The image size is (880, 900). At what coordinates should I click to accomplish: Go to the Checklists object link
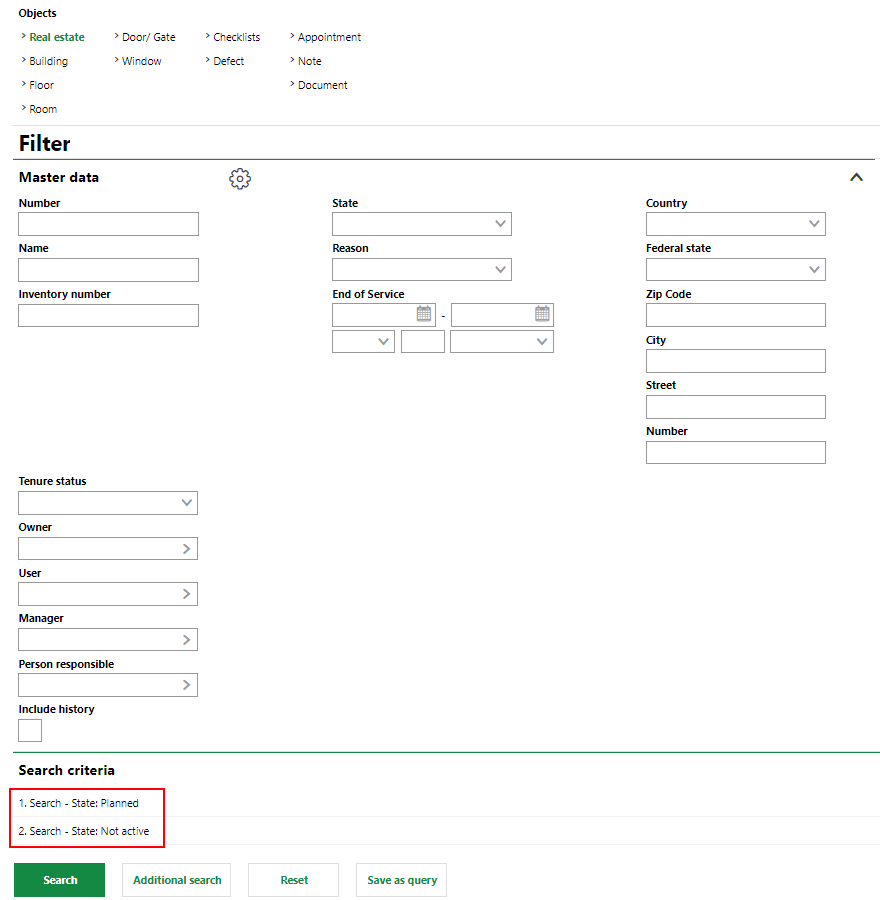pyautogui.click(x=236, y=37)
